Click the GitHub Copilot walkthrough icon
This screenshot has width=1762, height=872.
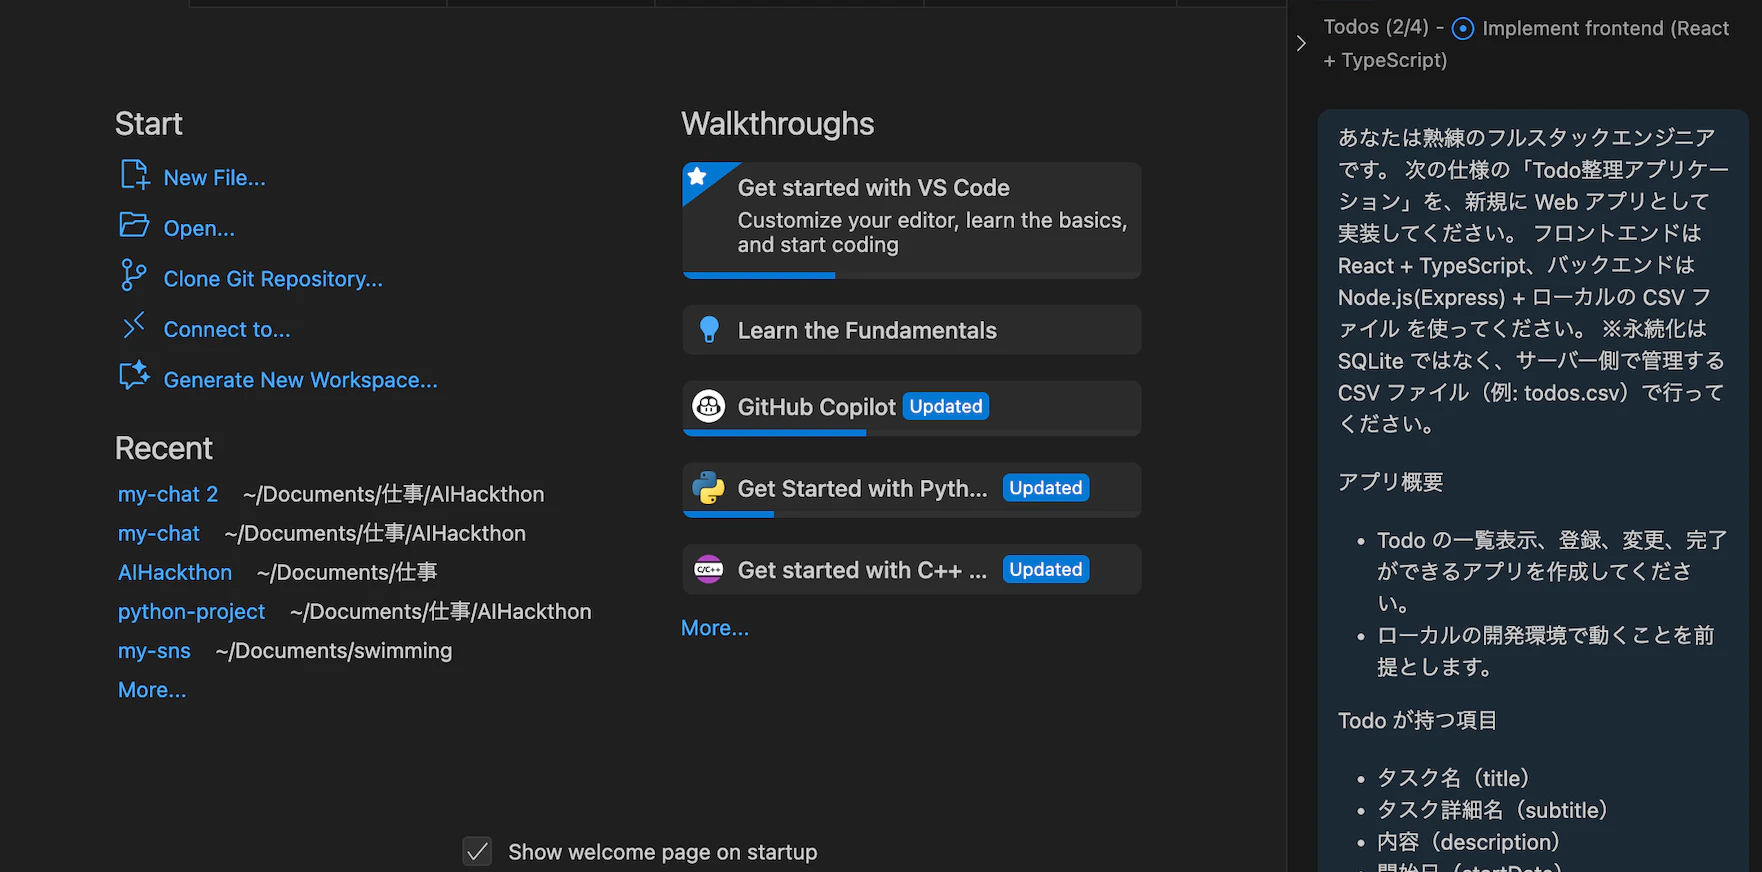(x=709, y=406)
